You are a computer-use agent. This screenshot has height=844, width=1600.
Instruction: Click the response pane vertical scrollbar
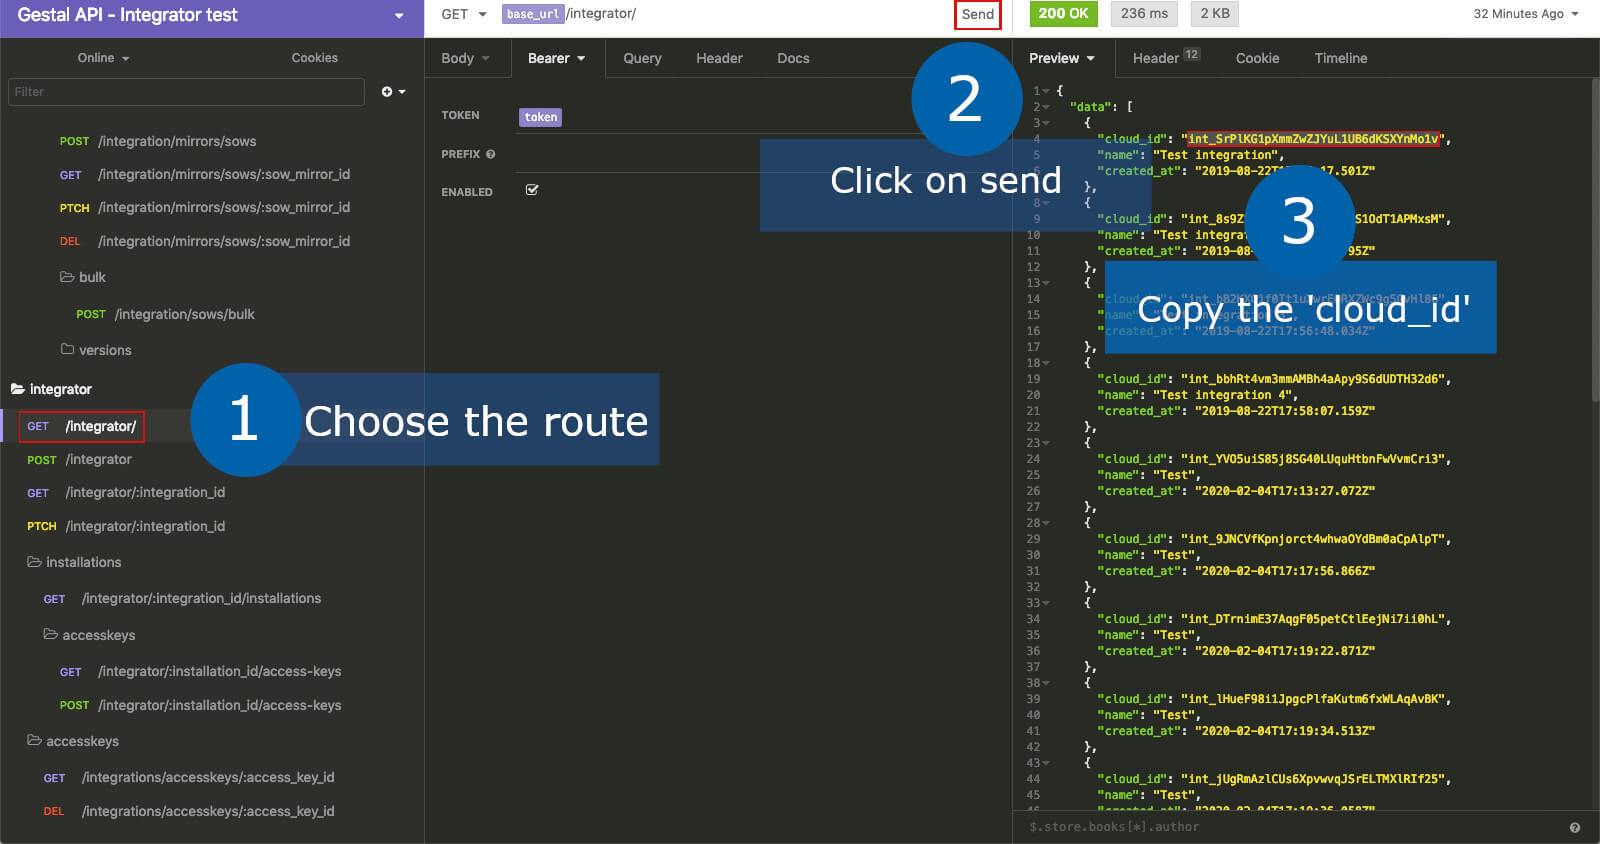pos(1594,240)
